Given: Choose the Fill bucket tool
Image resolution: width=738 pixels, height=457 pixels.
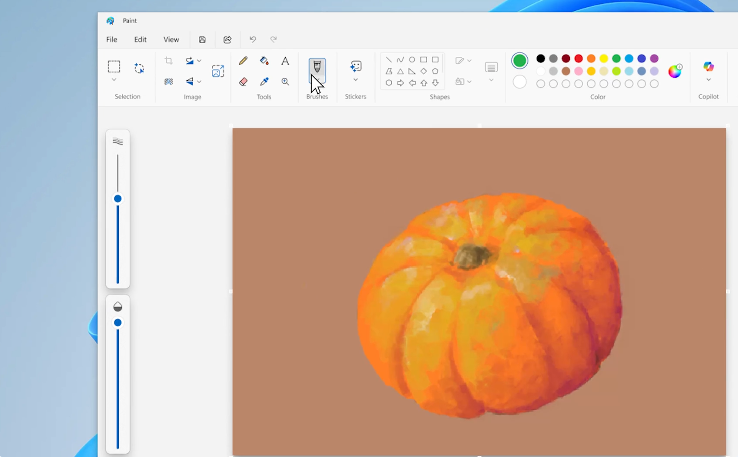Looking at the screenshot, I should pyautogui.click(x=264, y=61).
